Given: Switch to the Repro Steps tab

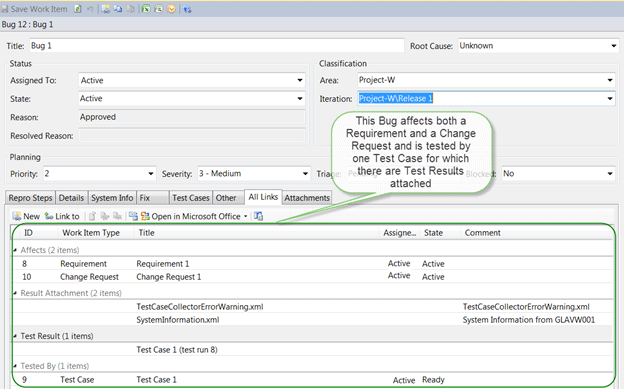Looking at the screenshot, I should [x=30, y=198].
